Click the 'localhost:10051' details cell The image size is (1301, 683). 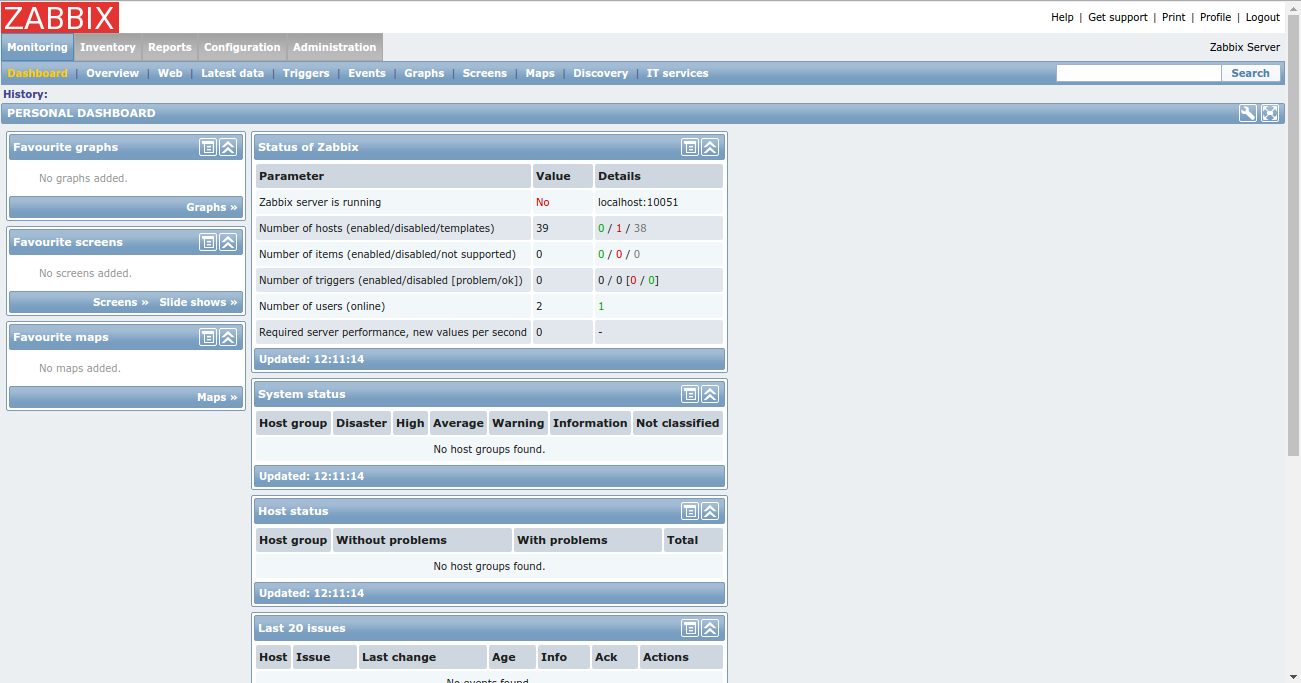point(658,202)
